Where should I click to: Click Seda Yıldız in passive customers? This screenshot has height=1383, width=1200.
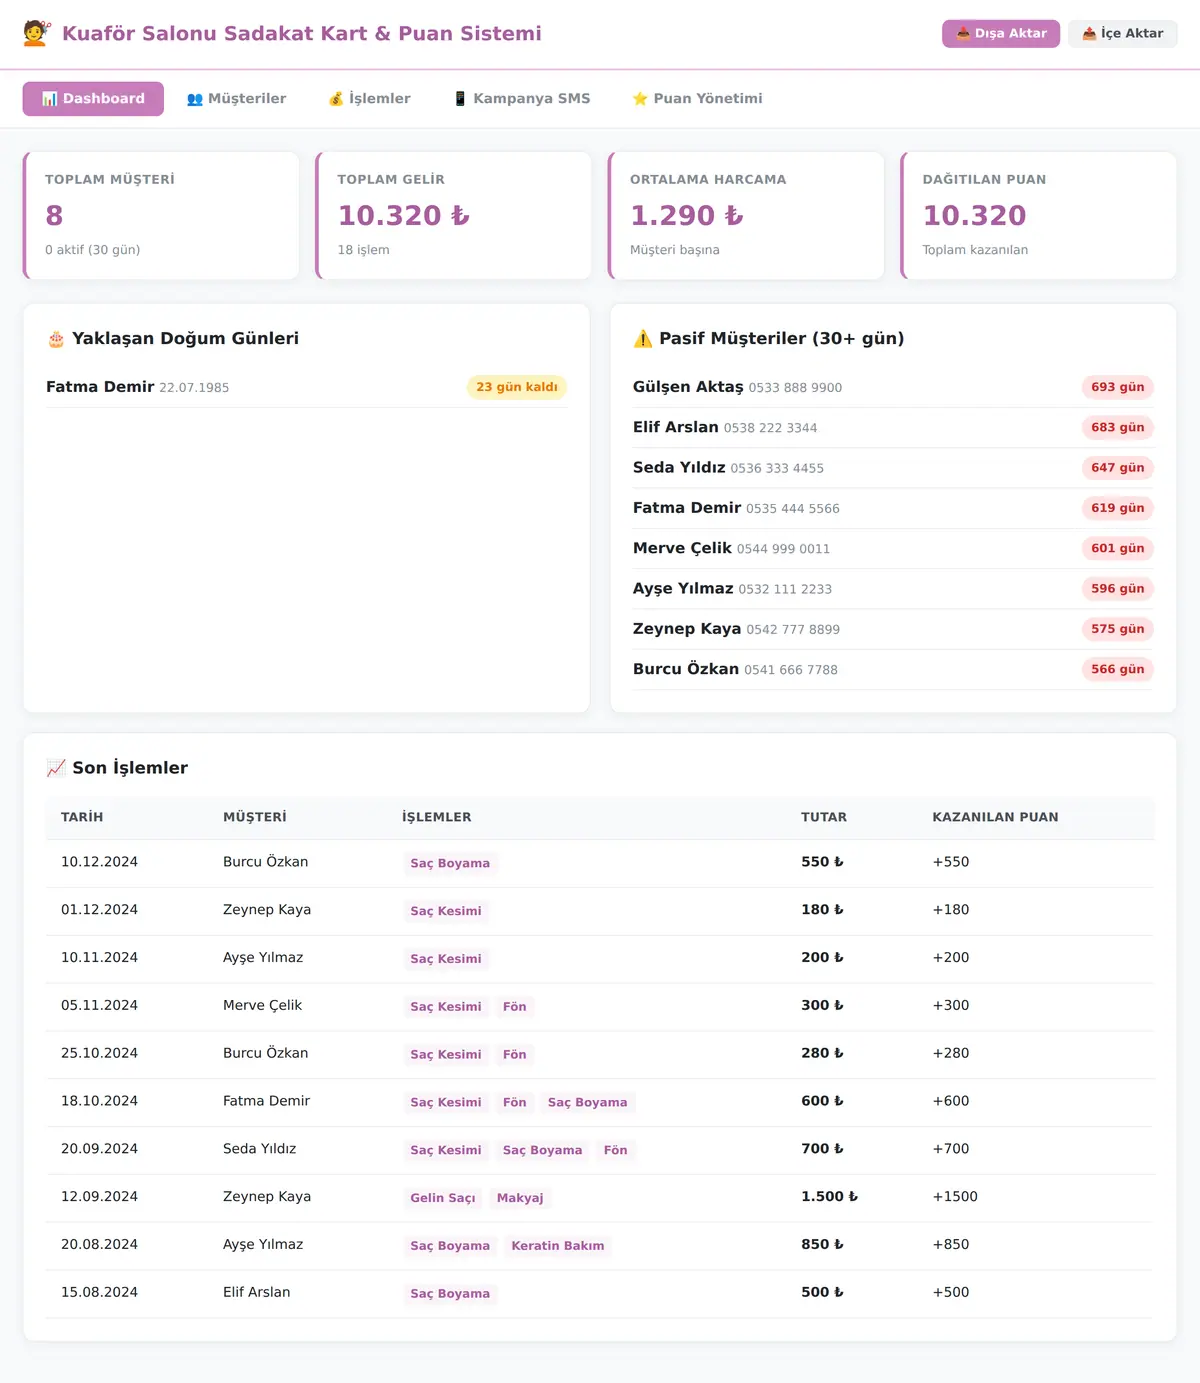pos(679,467)
